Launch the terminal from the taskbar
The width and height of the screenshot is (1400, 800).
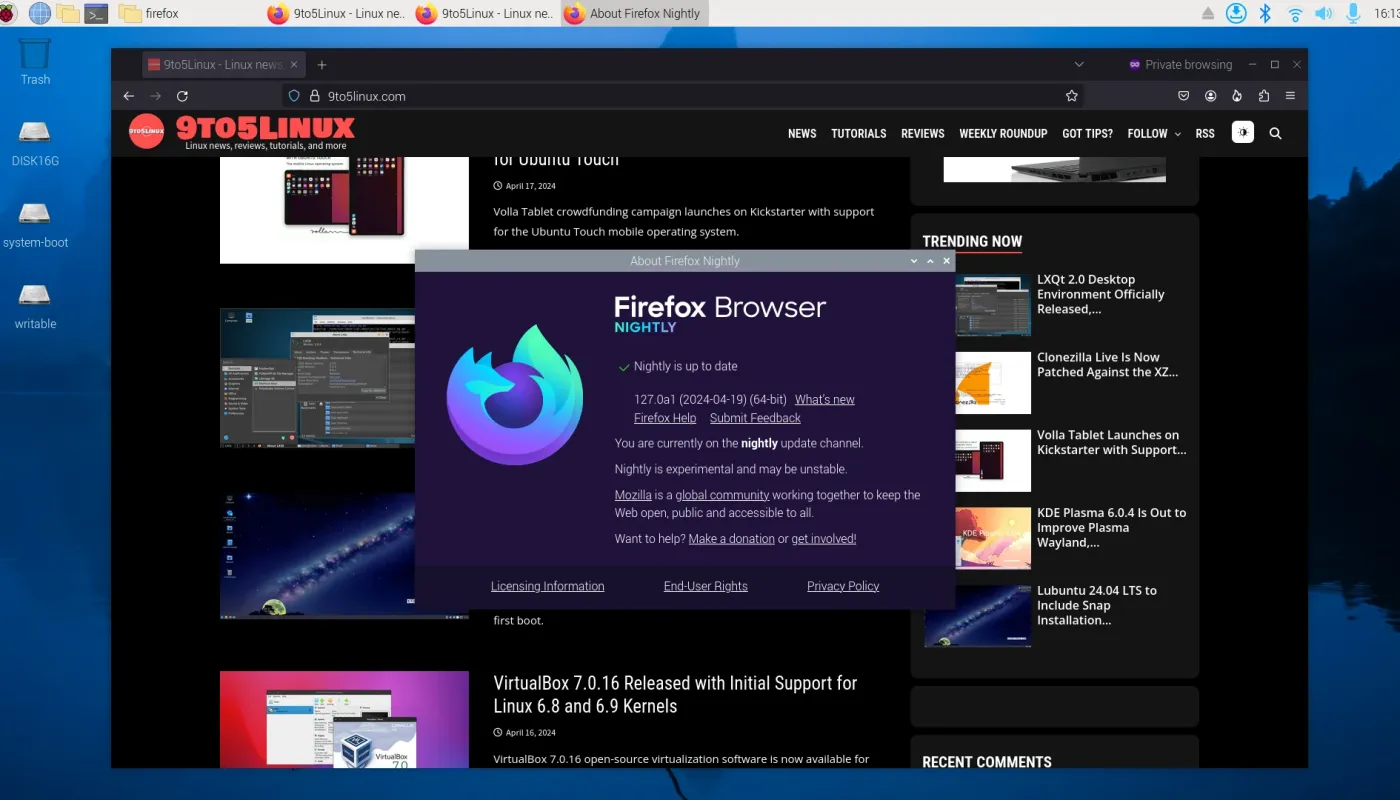96,13
